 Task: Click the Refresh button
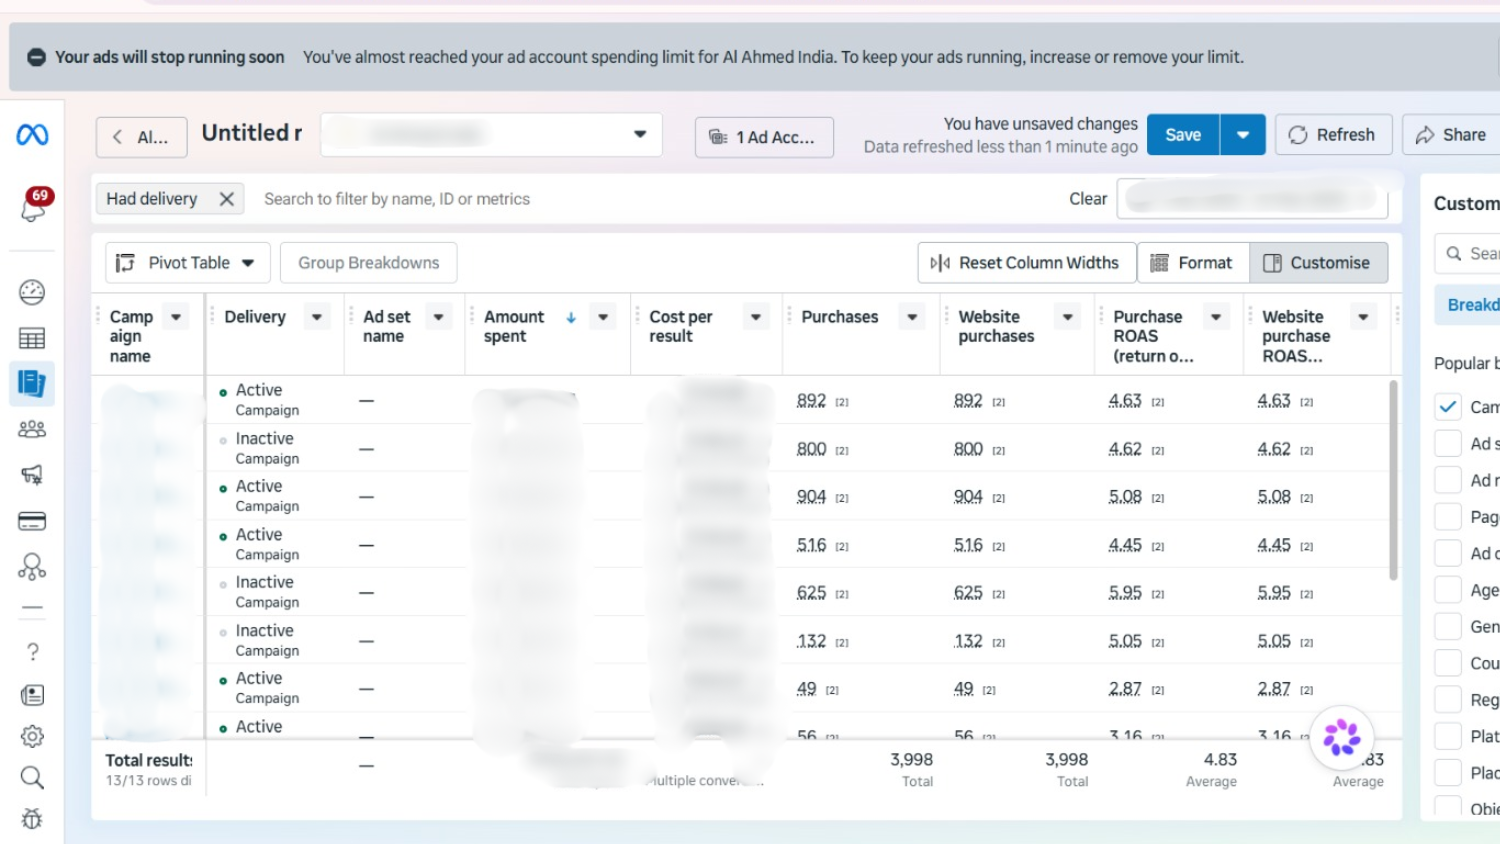tap(1333, 135)
